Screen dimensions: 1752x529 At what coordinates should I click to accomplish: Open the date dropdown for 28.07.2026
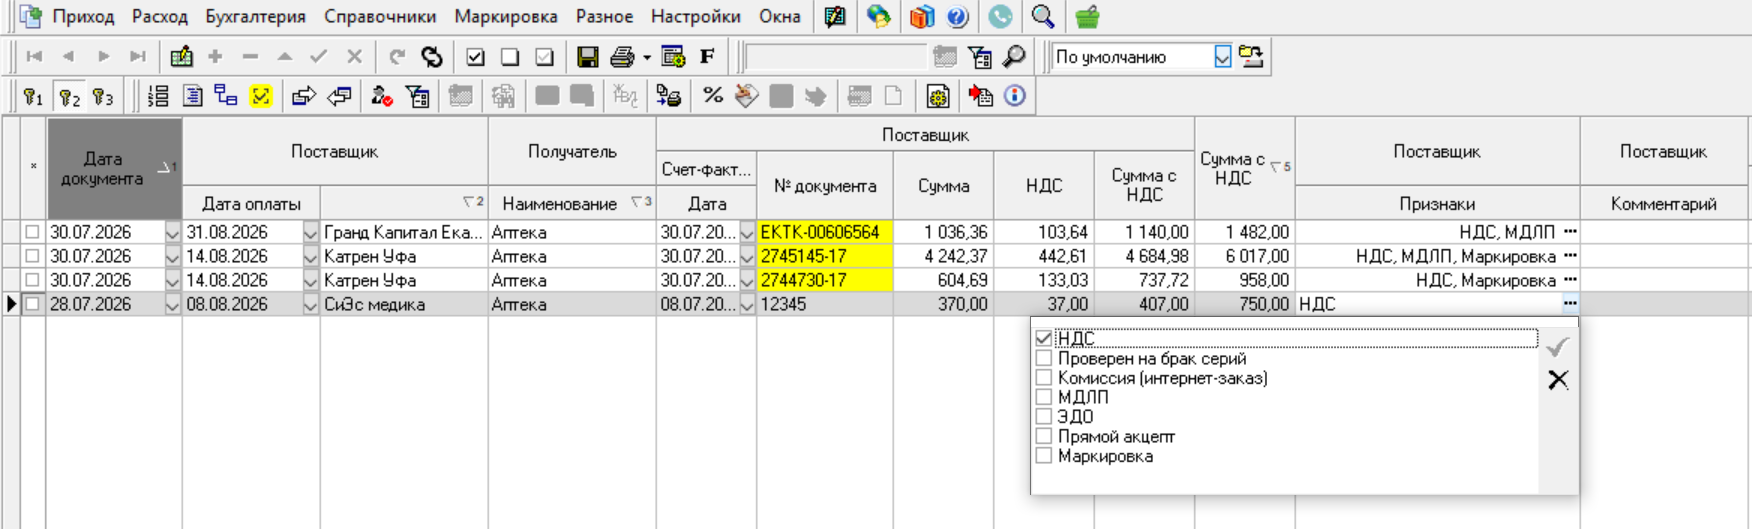[x=172, y=304]
